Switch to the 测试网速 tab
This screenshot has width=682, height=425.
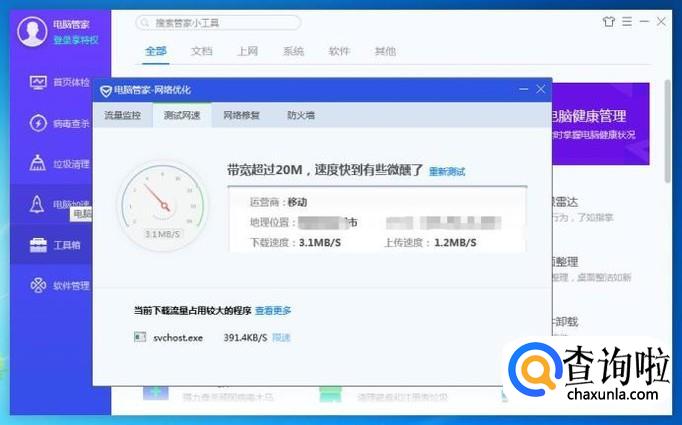click(x=182, y=115)
